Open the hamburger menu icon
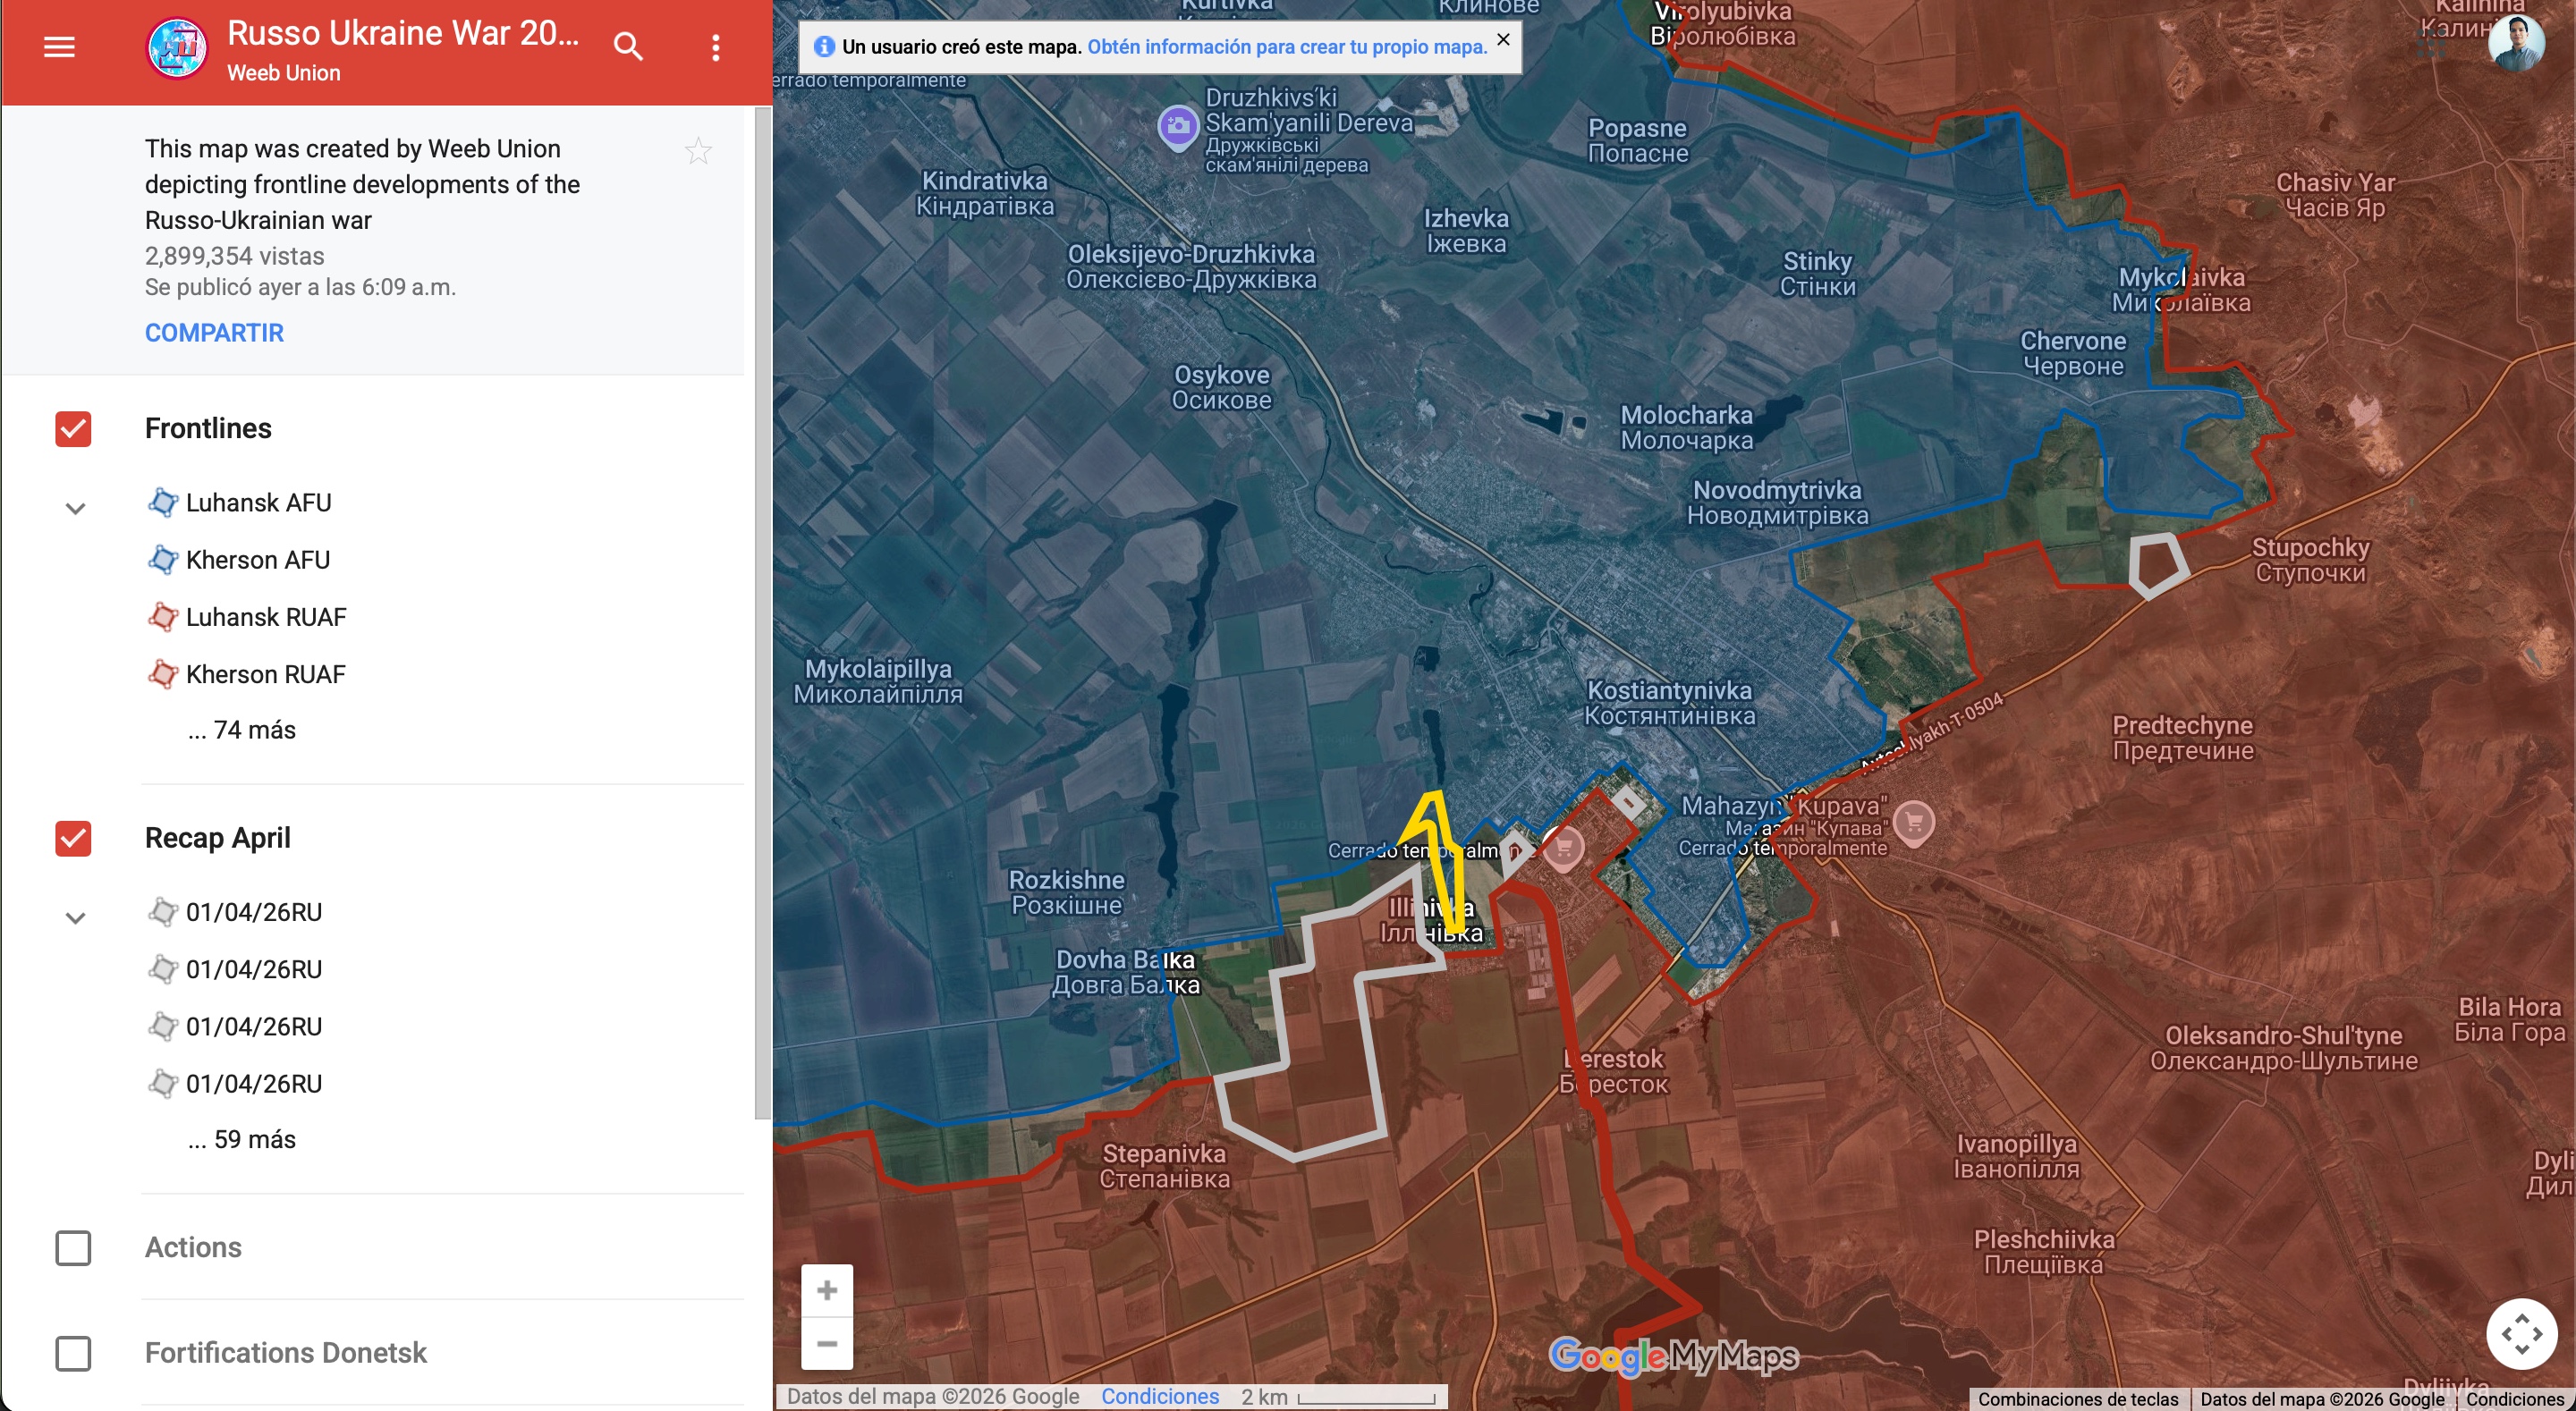The image size is (2576, 1411). tap(59, 46)
